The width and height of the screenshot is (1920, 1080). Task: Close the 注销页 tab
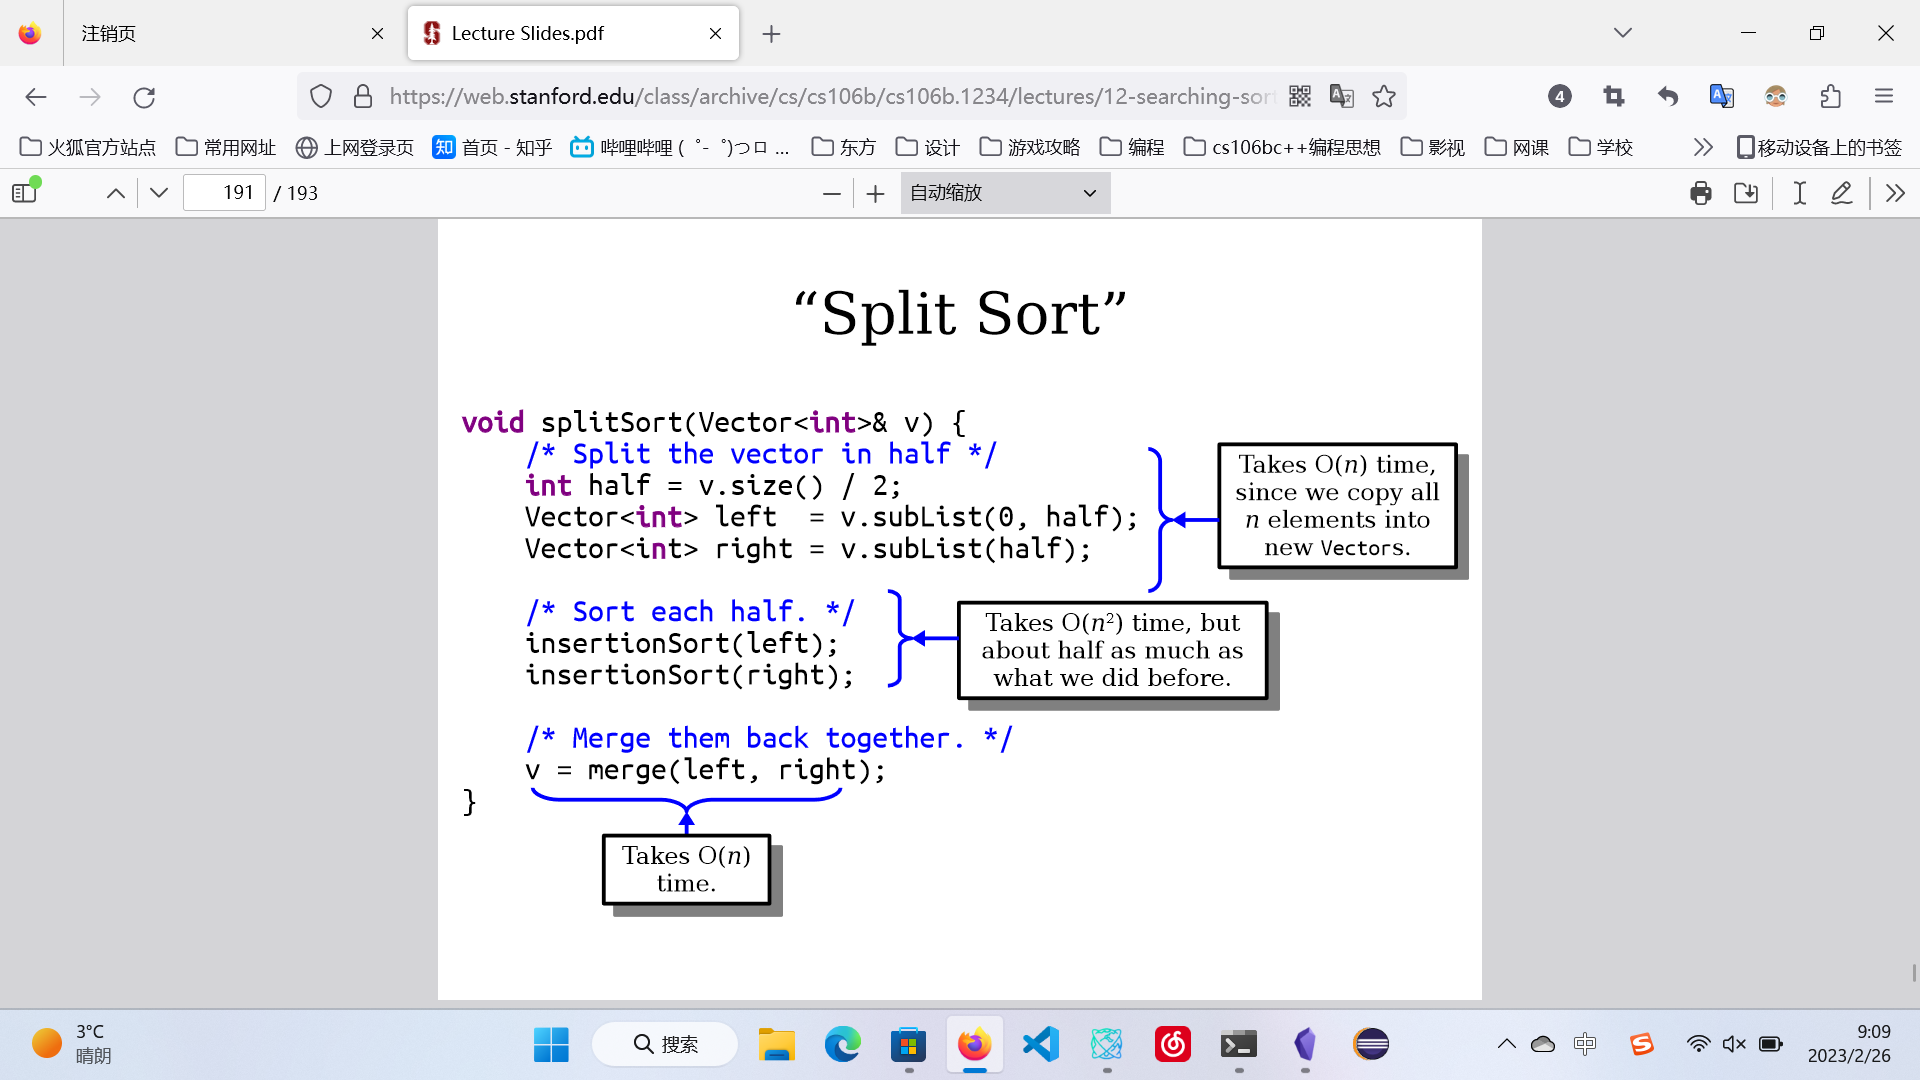tap(377, 33)
